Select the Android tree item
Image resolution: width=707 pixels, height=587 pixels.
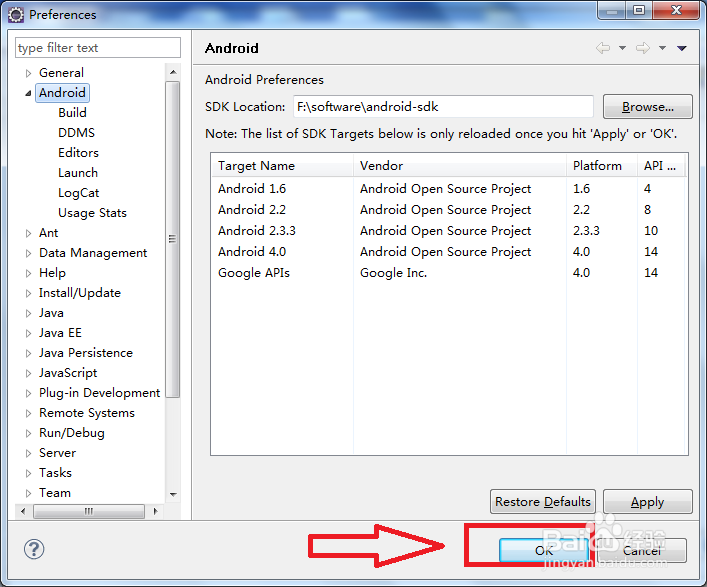tap(62, 93)
